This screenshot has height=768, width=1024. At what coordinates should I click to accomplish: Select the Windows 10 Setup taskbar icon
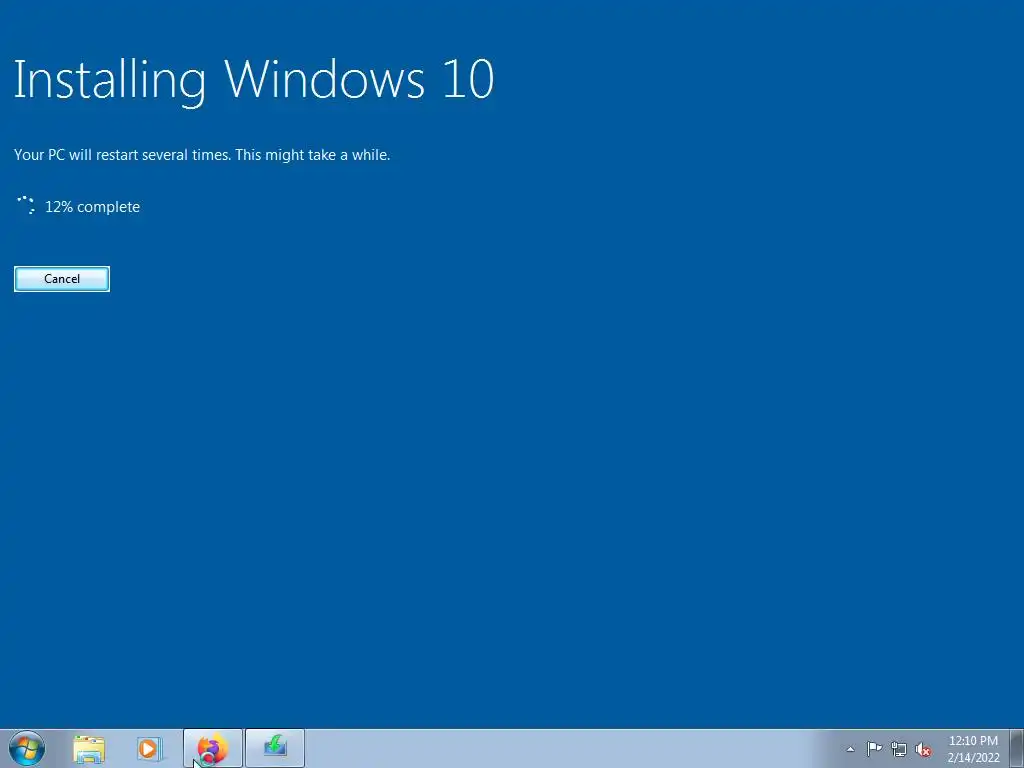coord(275,748)
